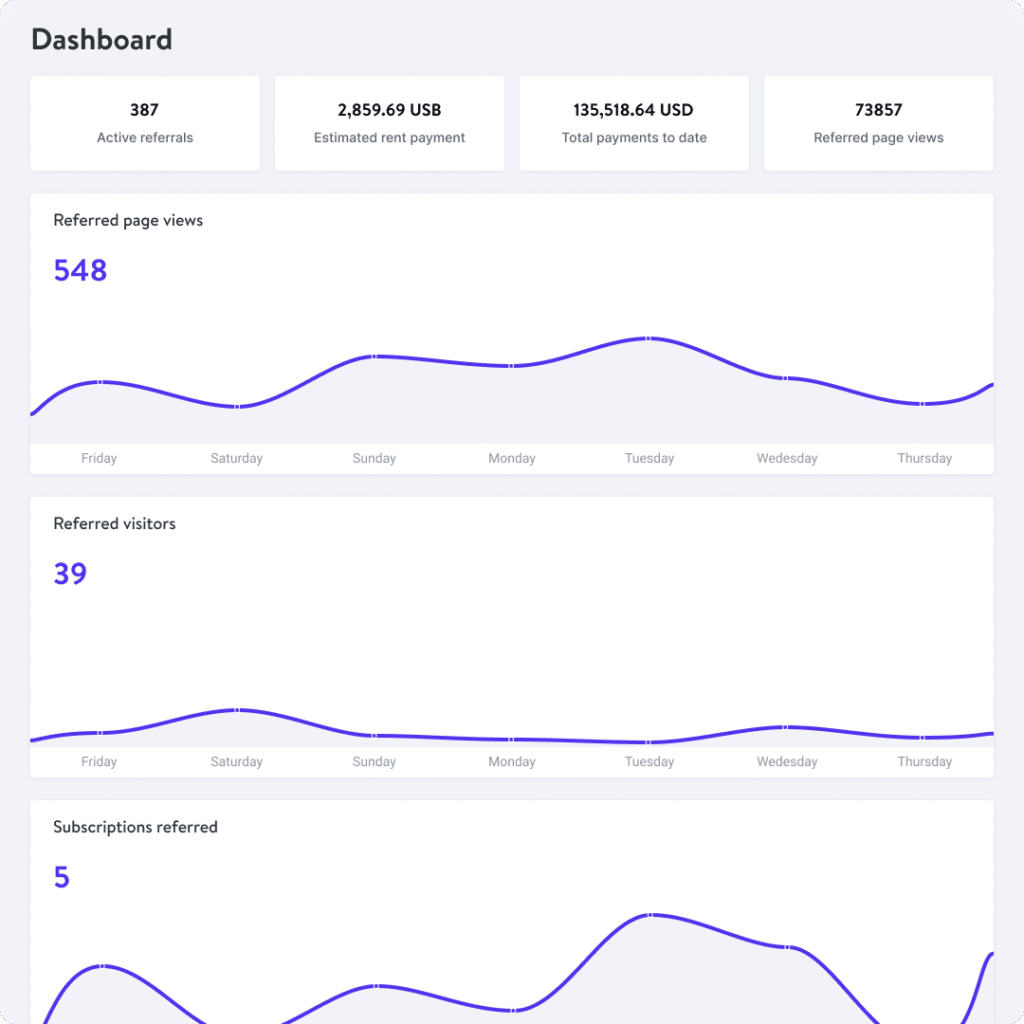Click Saturday's data point on visitors chart

click(236, 711)
